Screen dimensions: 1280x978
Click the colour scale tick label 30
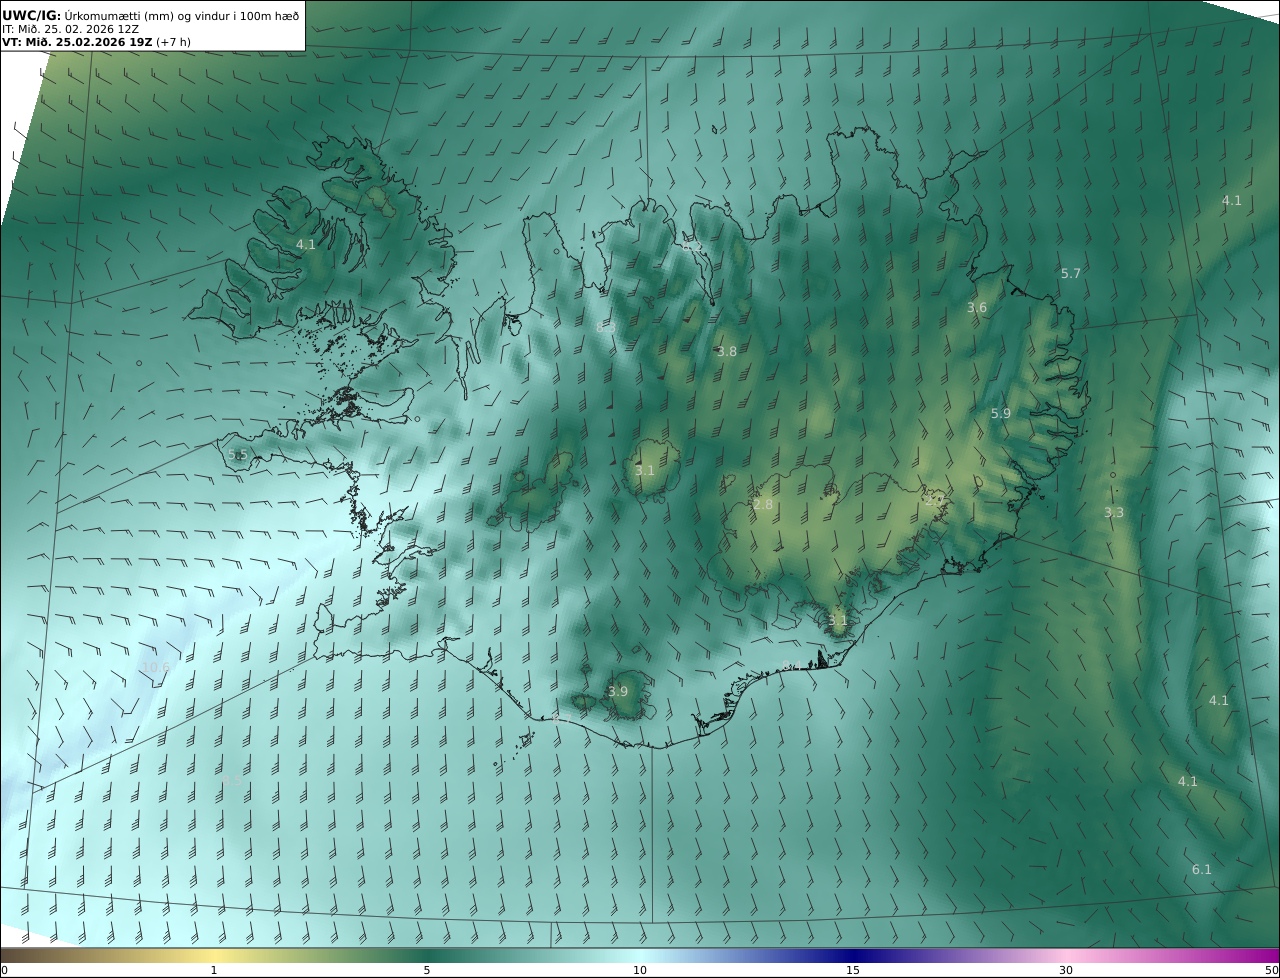[1066, 970]
